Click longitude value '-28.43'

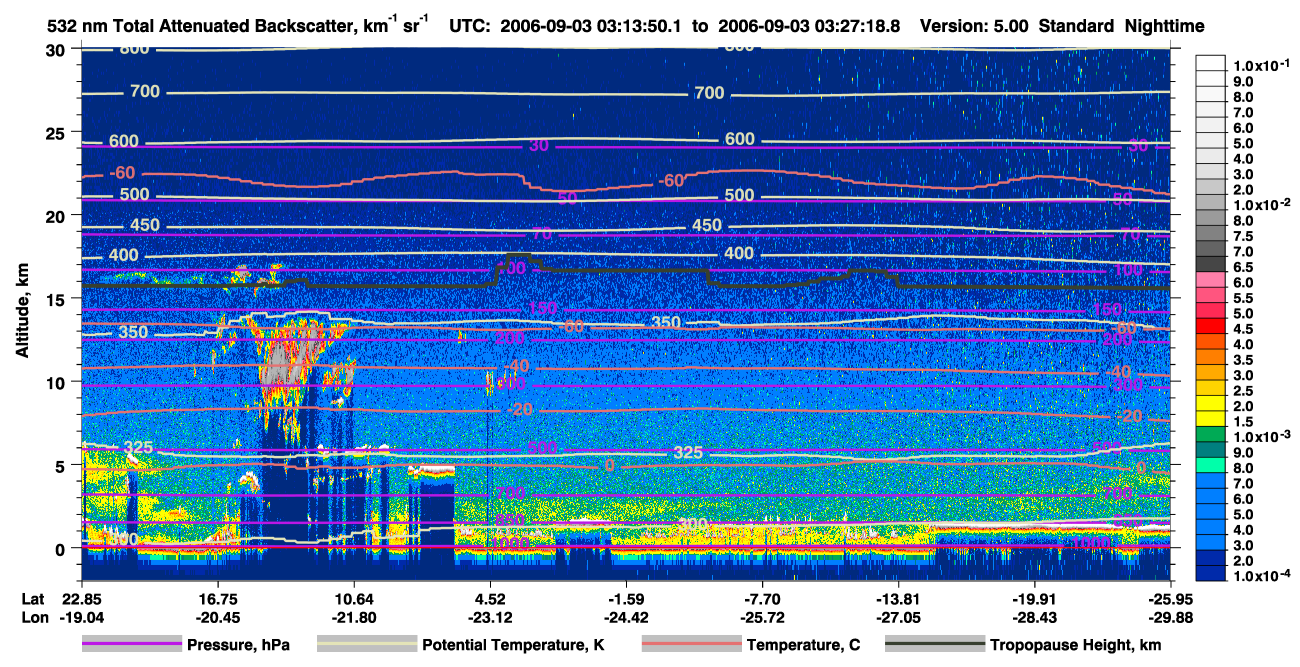[x=1035, y=617]
